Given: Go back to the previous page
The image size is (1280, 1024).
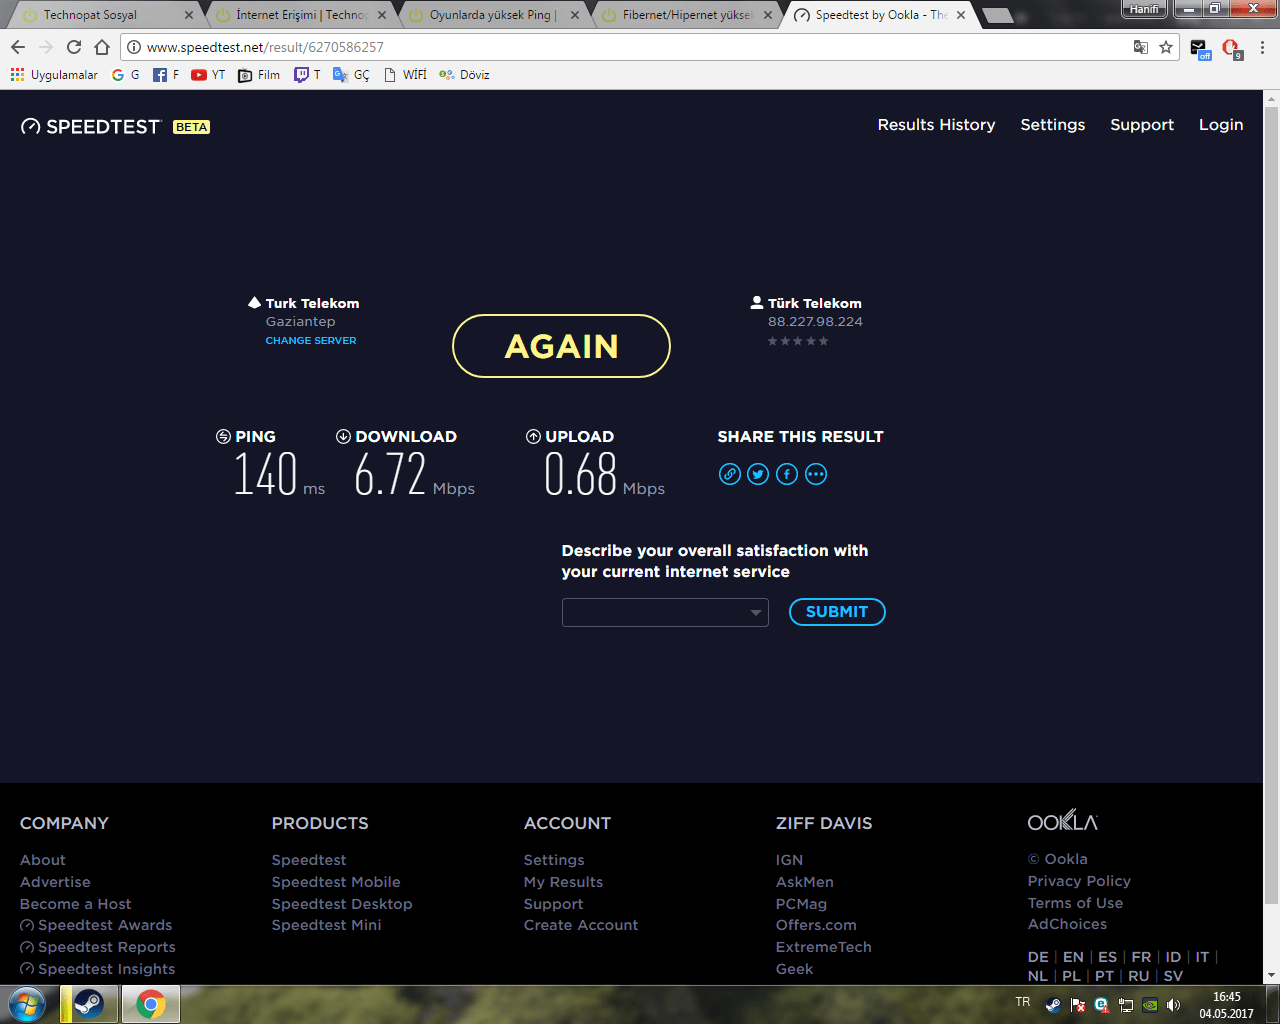Looking at the screenshot, I should click(x=18, y=47).
